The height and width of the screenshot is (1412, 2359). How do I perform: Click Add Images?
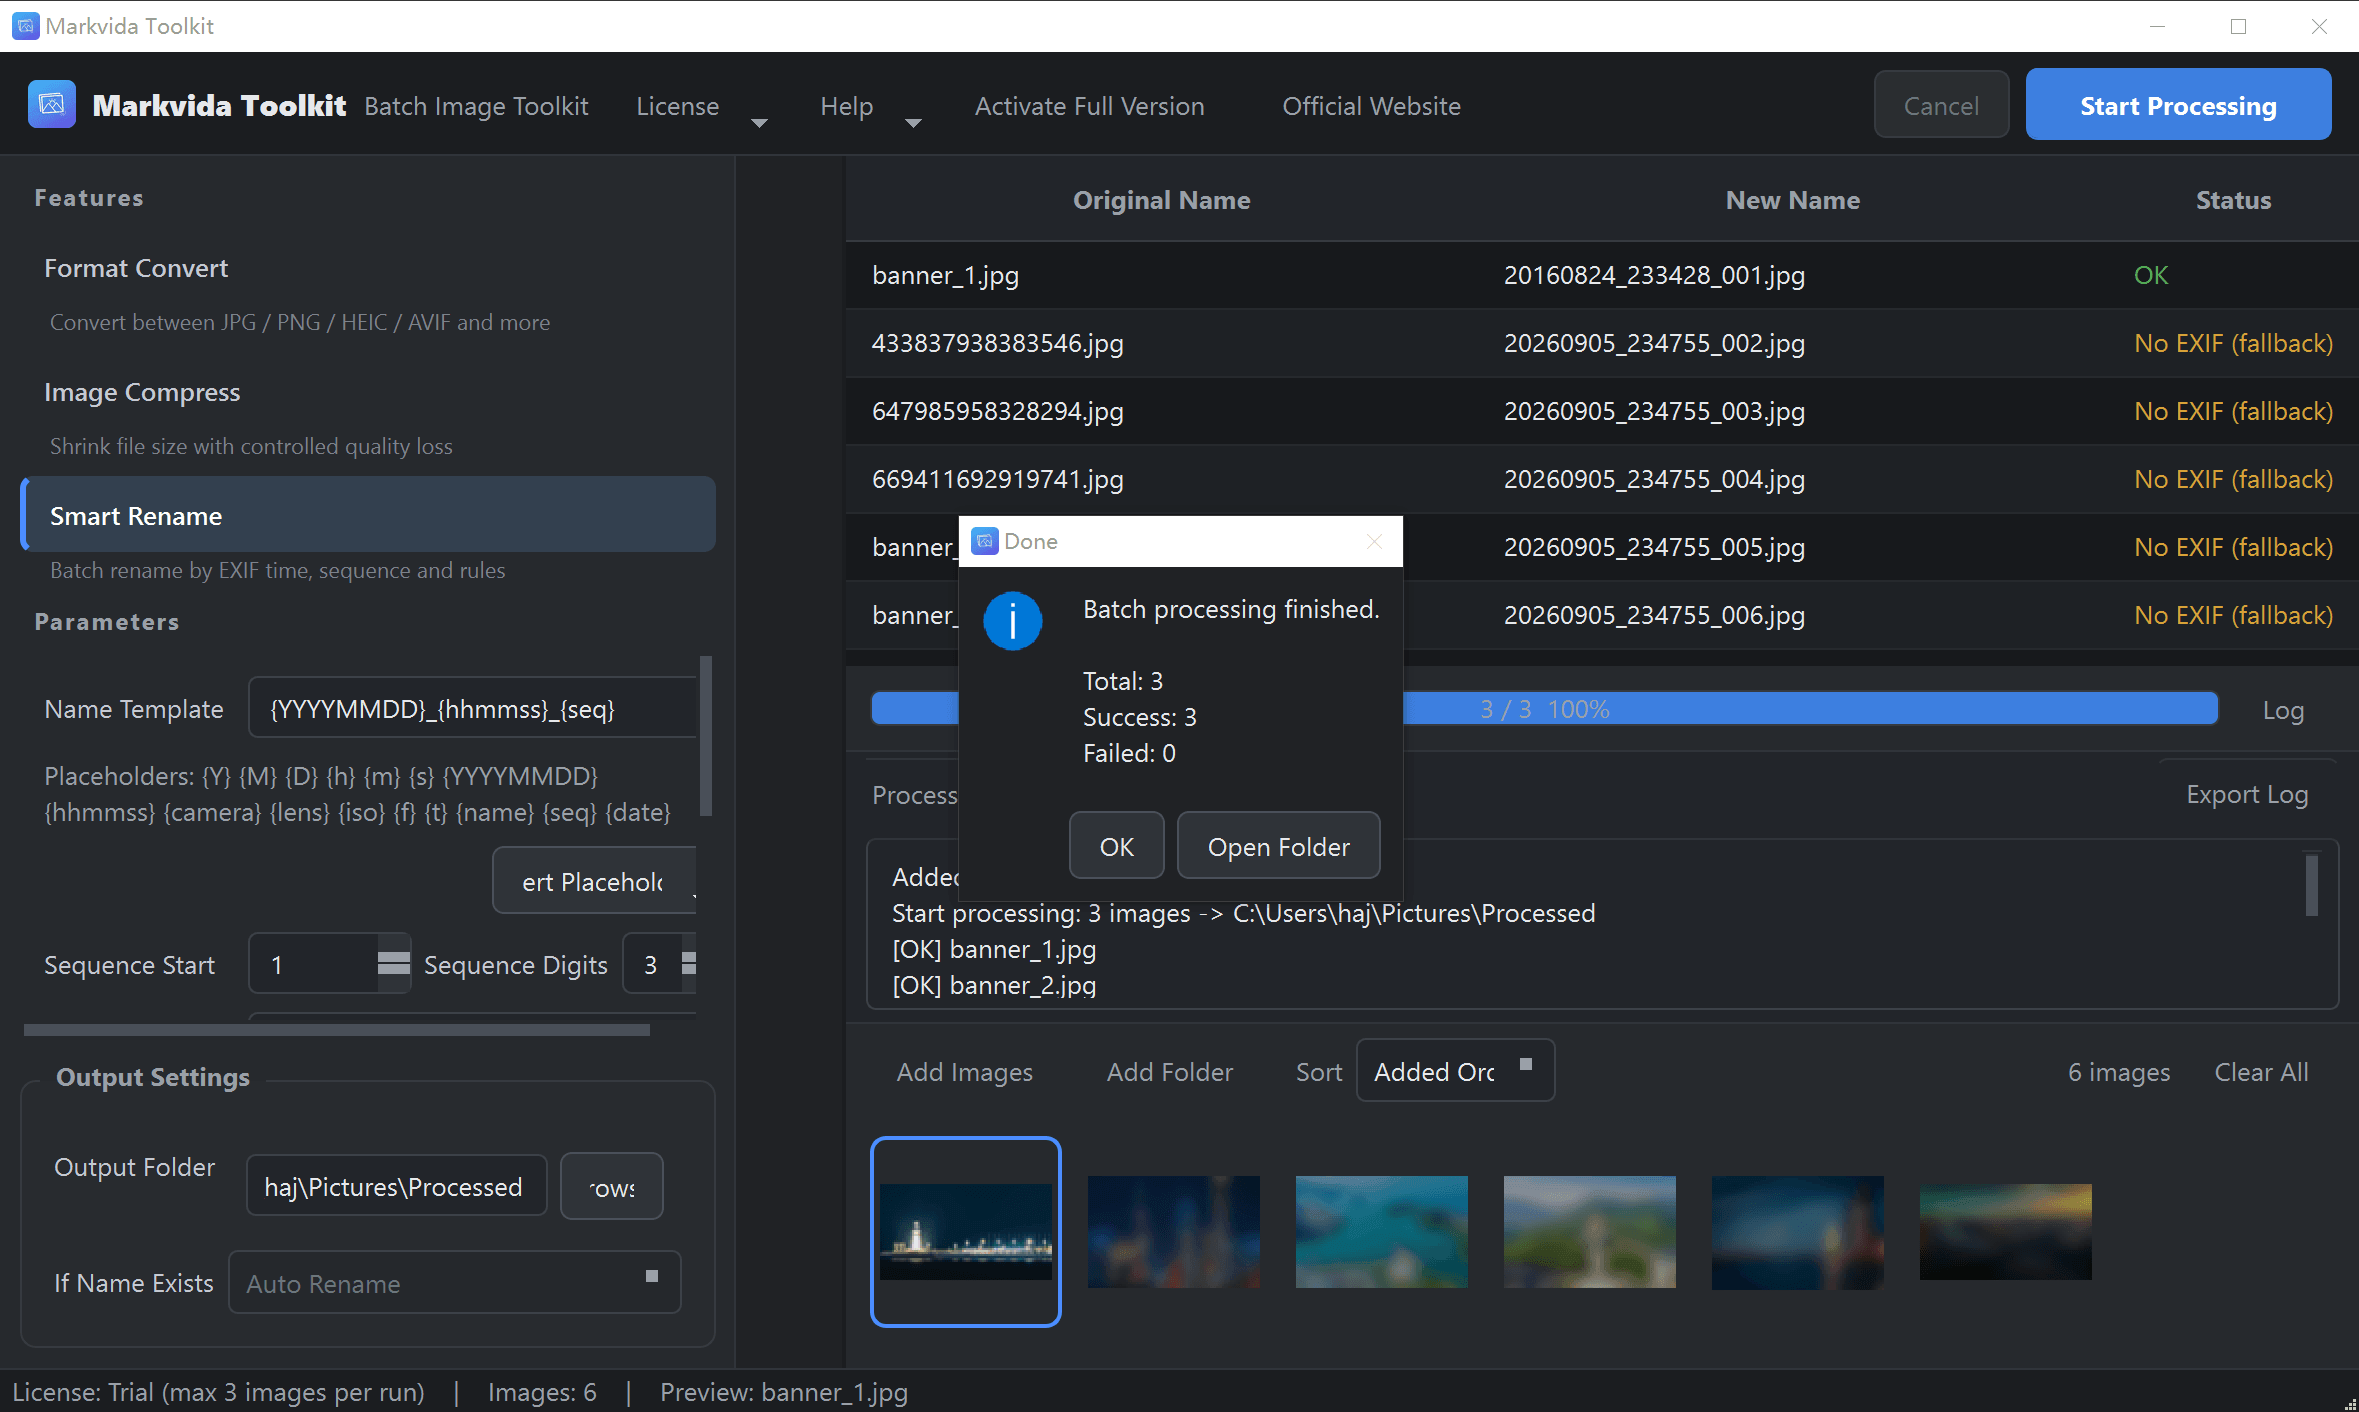(965, 1072)
